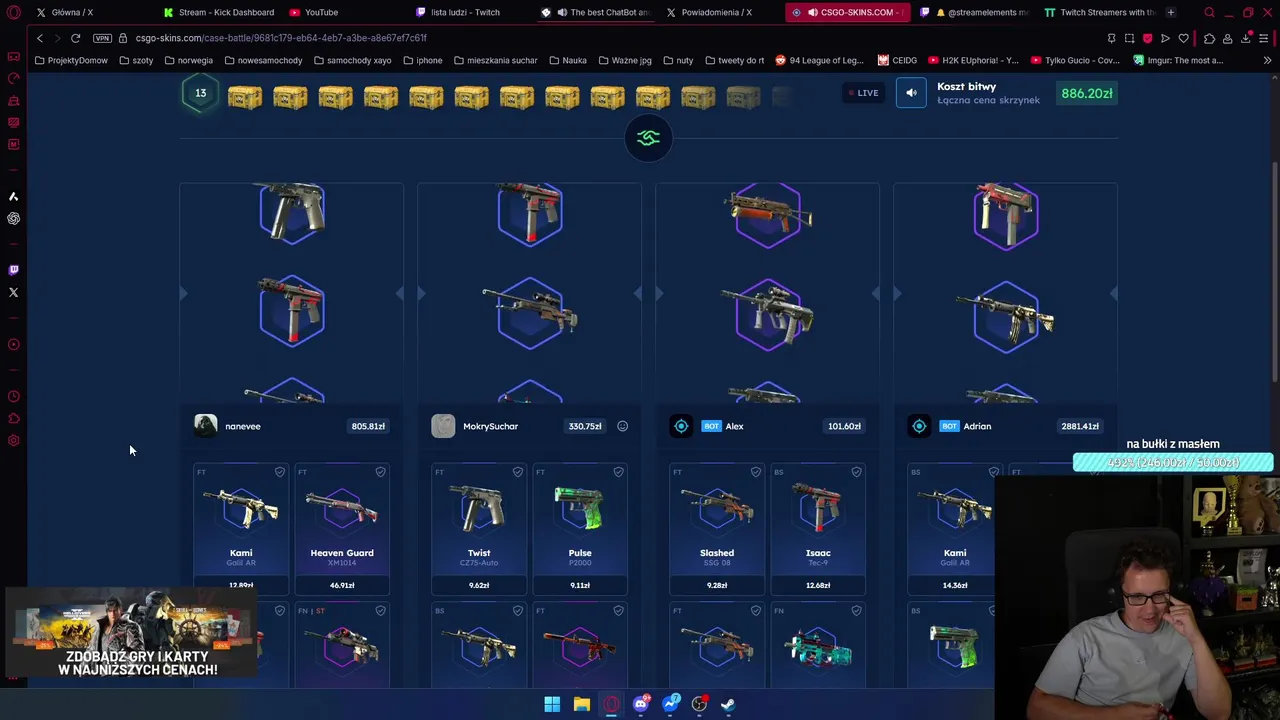1280x720 pixels.
Task: Switch to the Stream - Kick Dashboard tab
Action: pyautogui.click(x=218, y=12)
